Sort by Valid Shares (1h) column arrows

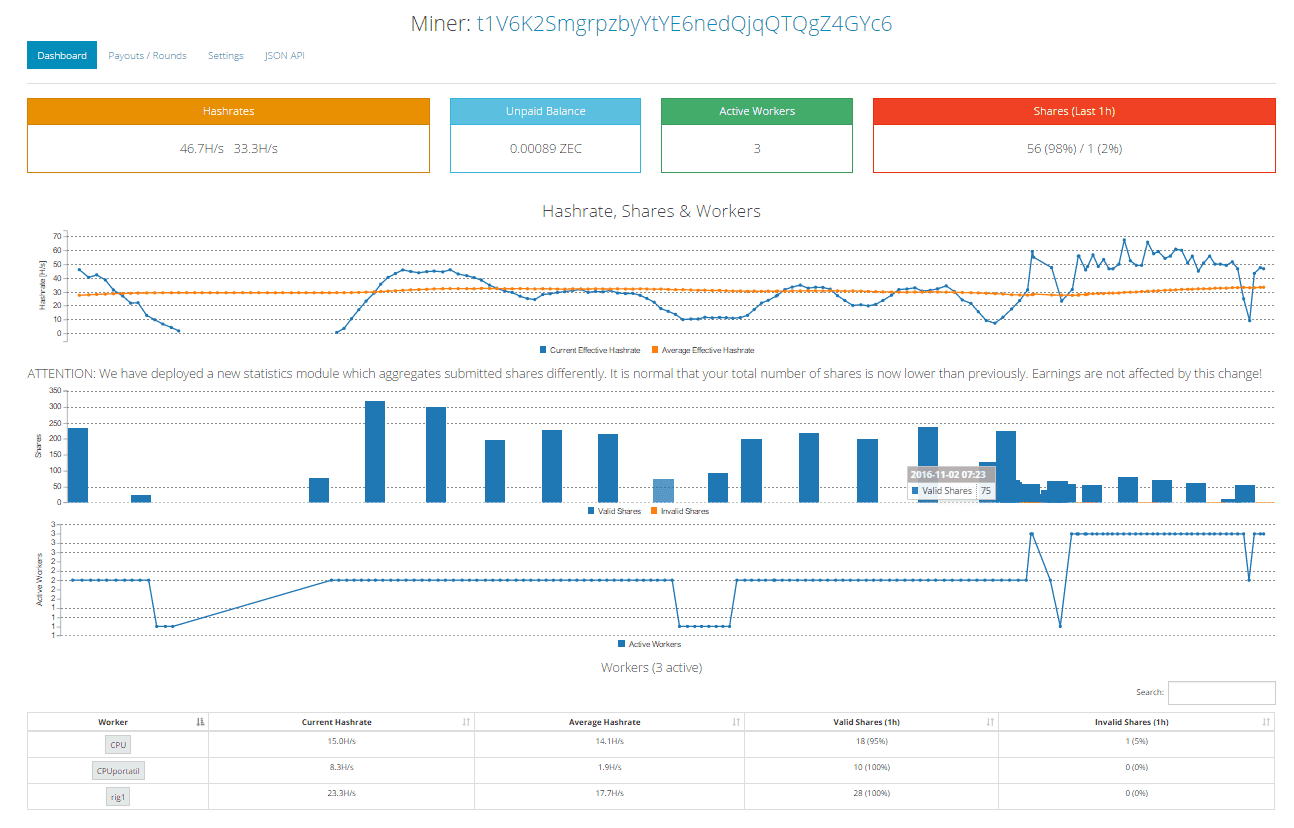pos(990,722)
